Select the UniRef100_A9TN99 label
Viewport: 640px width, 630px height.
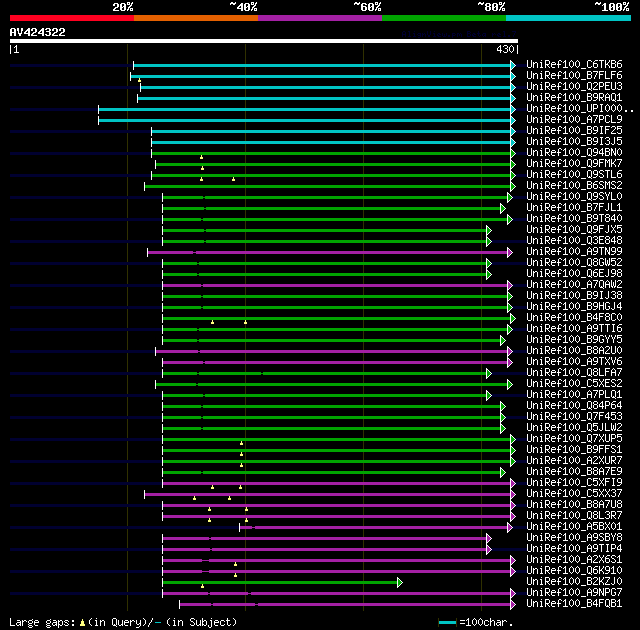point(574,252)
